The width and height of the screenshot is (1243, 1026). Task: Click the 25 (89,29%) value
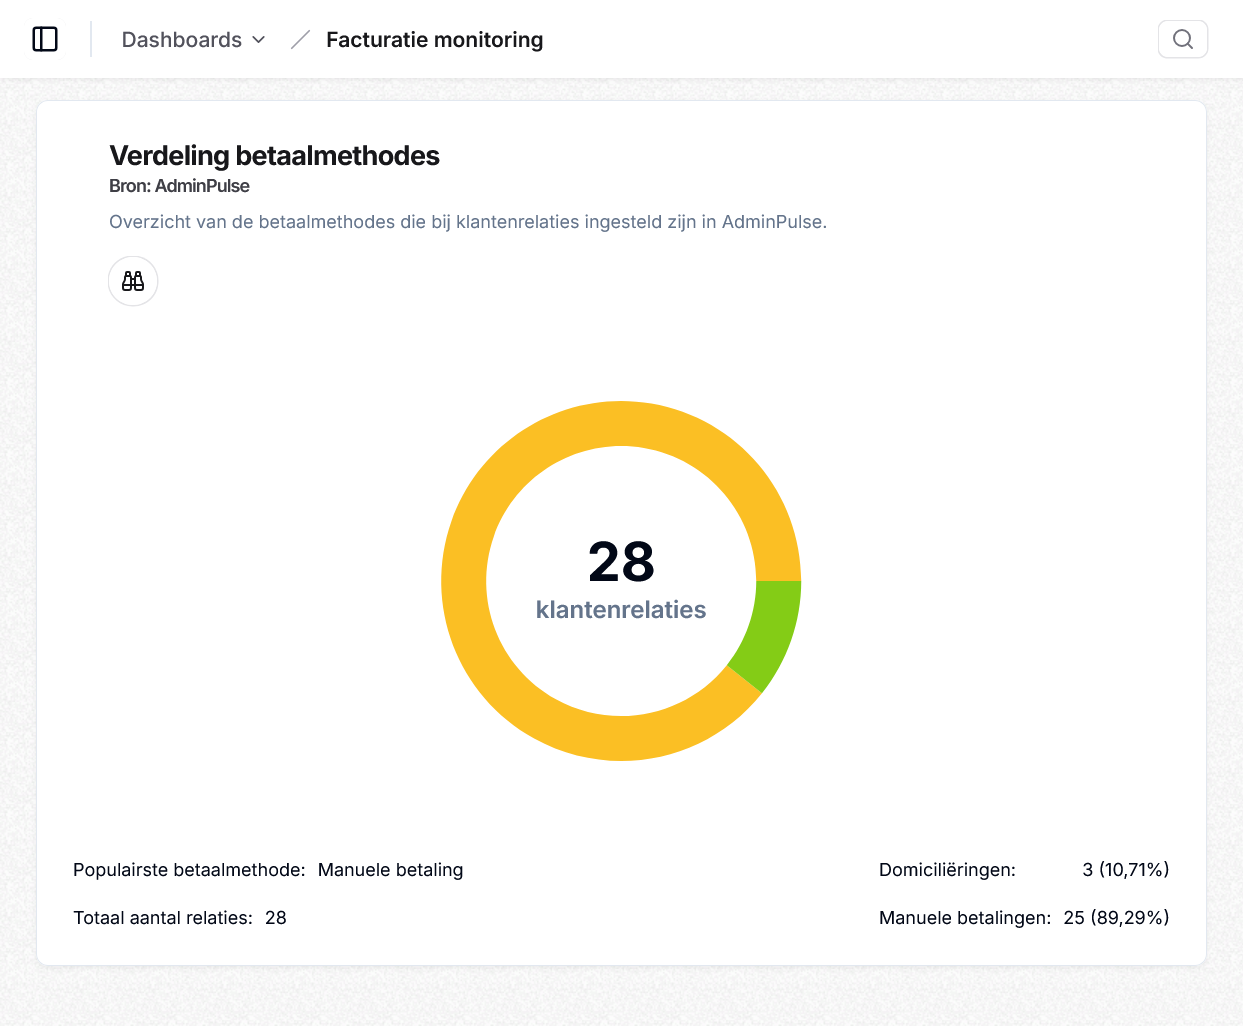point(1116,918)
